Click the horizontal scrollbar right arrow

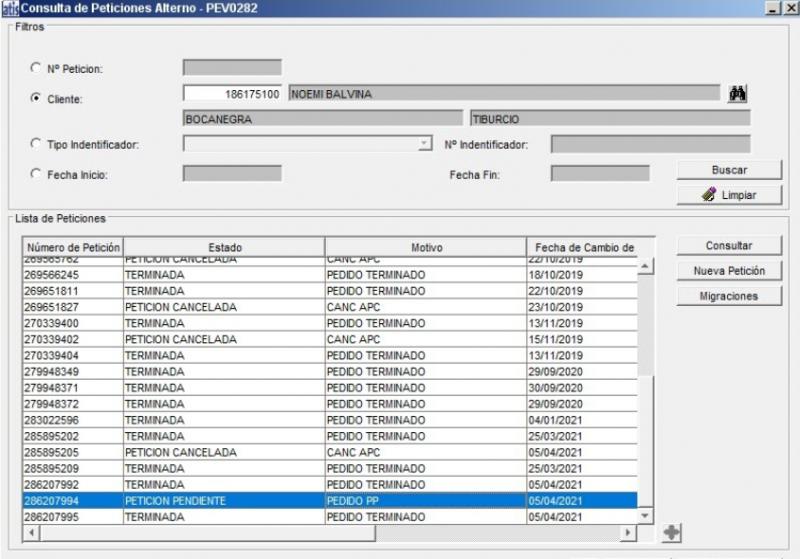tap(629, 533)
